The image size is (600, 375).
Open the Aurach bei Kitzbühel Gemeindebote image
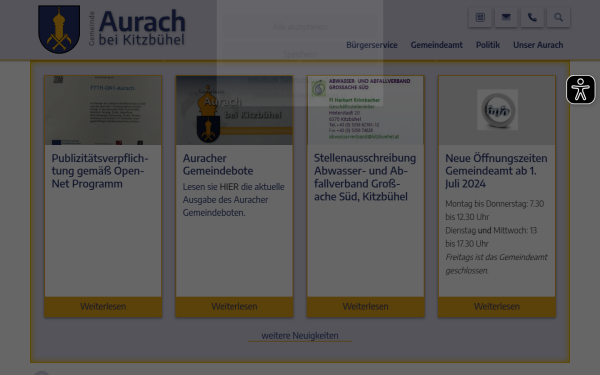click(234, 110)
